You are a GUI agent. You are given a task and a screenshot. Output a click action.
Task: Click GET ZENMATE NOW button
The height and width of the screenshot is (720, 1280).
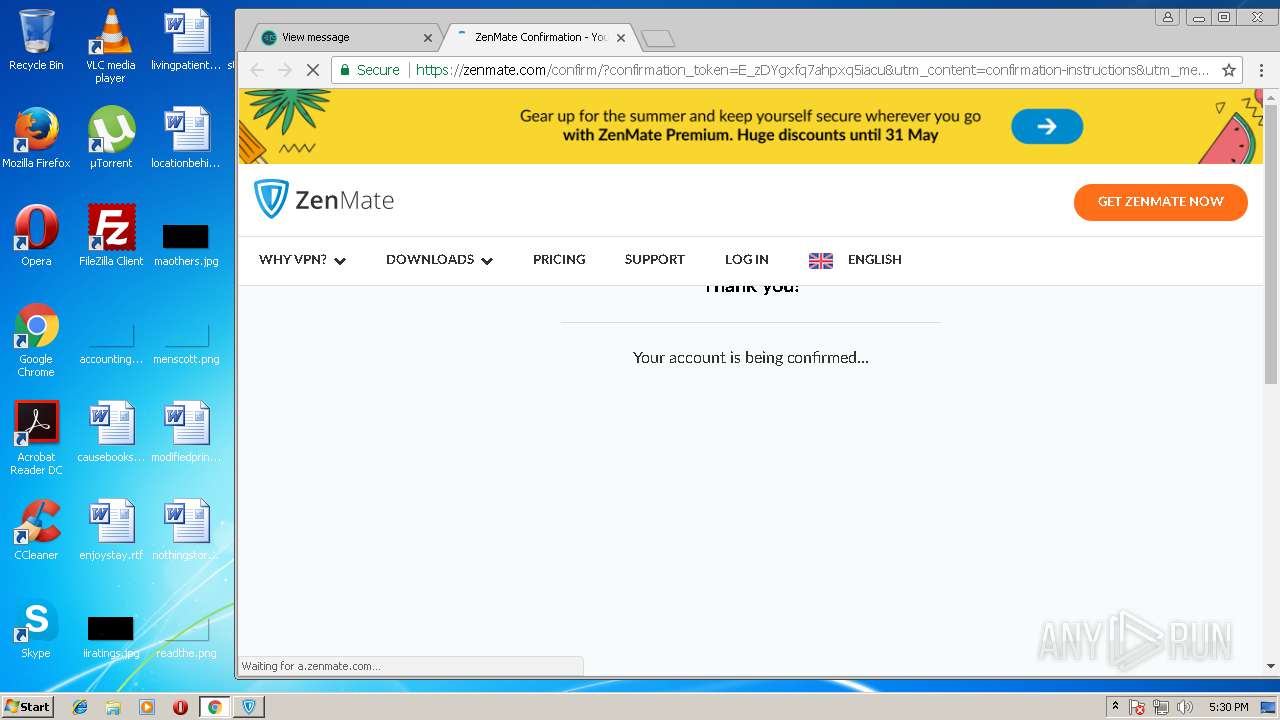(x=1161, y=202)
